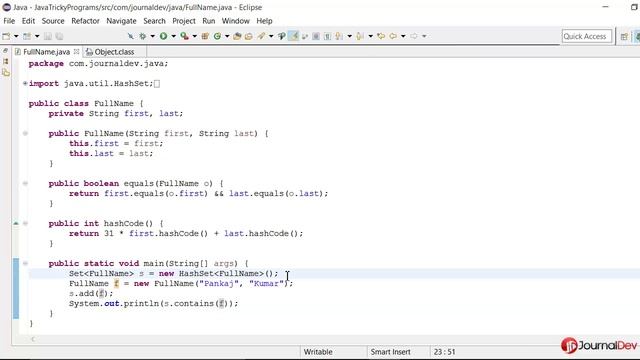Open dropdown beside Debug icon
The height and width of the screenshot is (360, 640).
152,36
